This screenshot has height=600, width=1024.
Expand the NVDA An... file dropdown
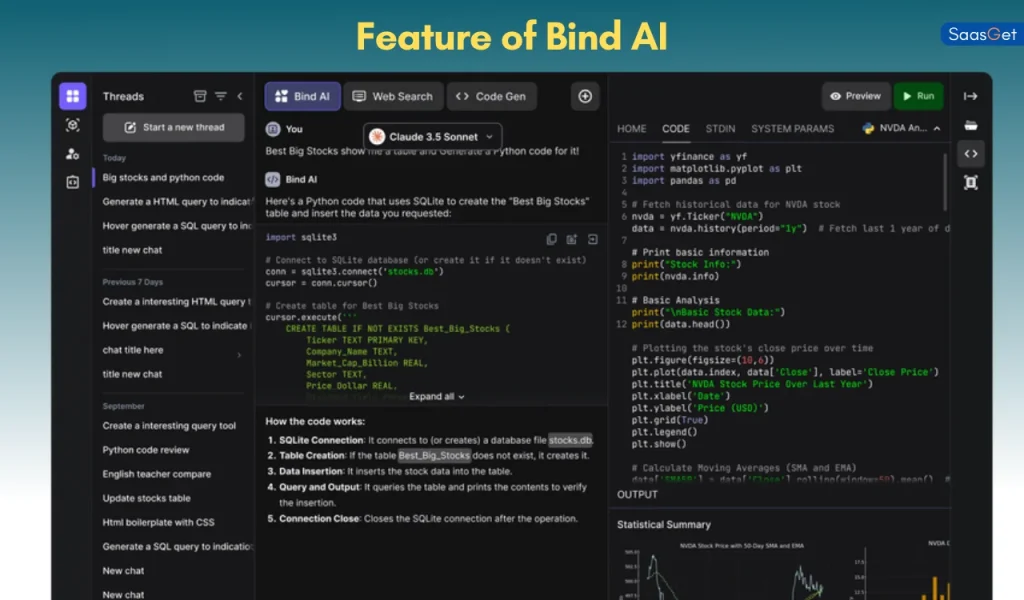937,128
